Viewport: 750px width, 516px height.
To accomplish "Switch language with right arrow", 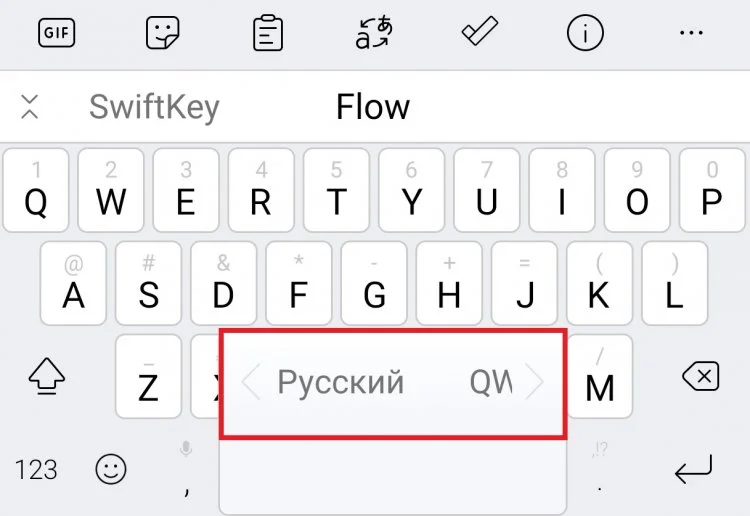I will click(534, 382).
